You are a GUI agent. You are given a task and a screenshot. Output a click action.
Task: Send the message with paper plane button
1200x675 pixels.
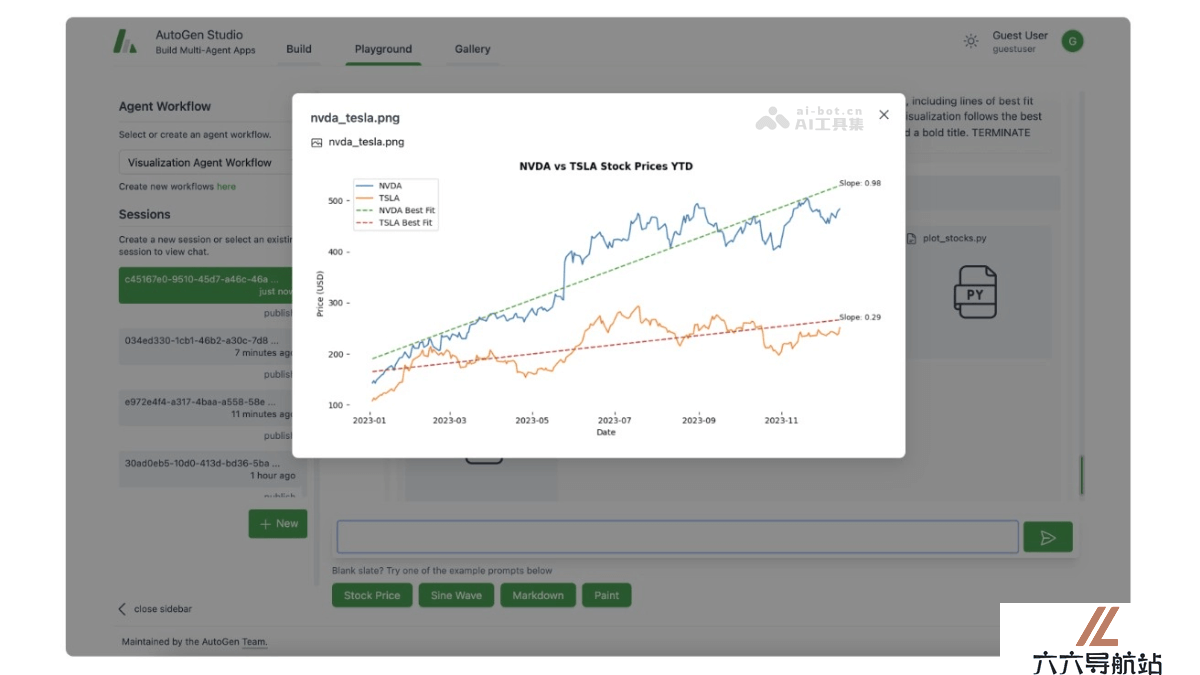(x=1048, y=537)
